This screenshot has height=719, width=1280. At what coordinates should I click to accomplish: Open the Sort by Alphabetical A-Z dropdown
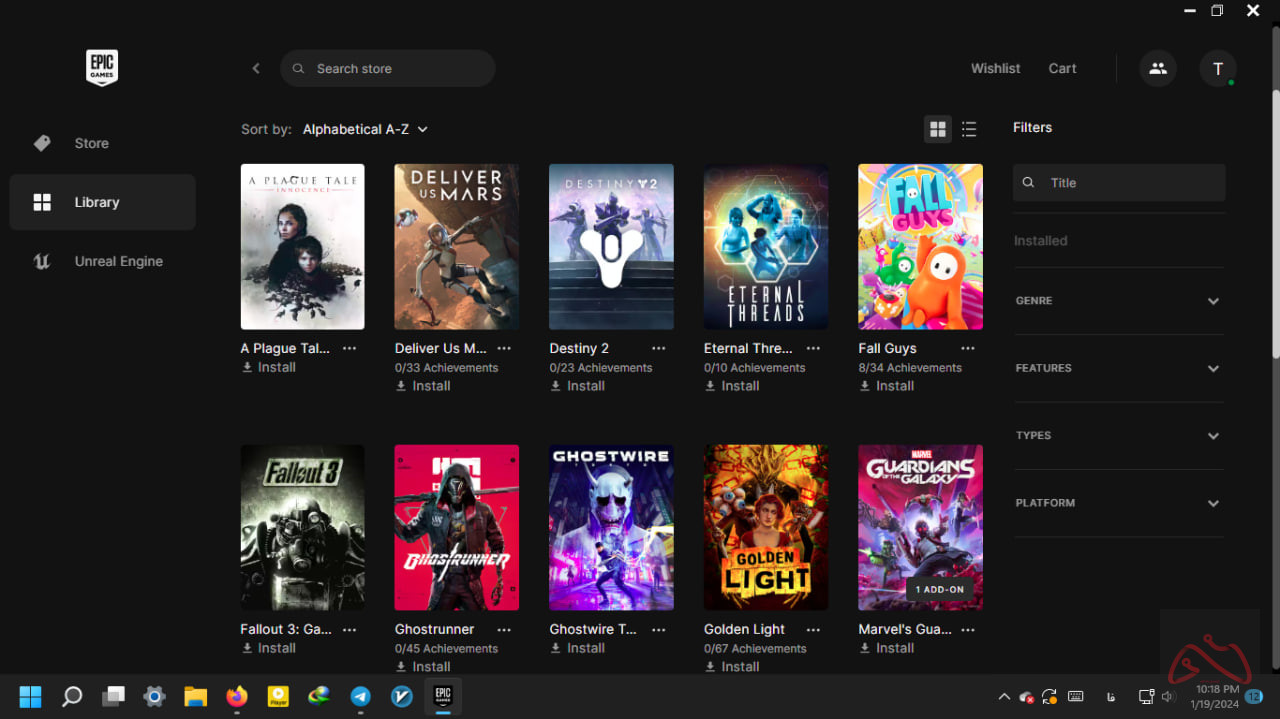[x=365, y=129]
